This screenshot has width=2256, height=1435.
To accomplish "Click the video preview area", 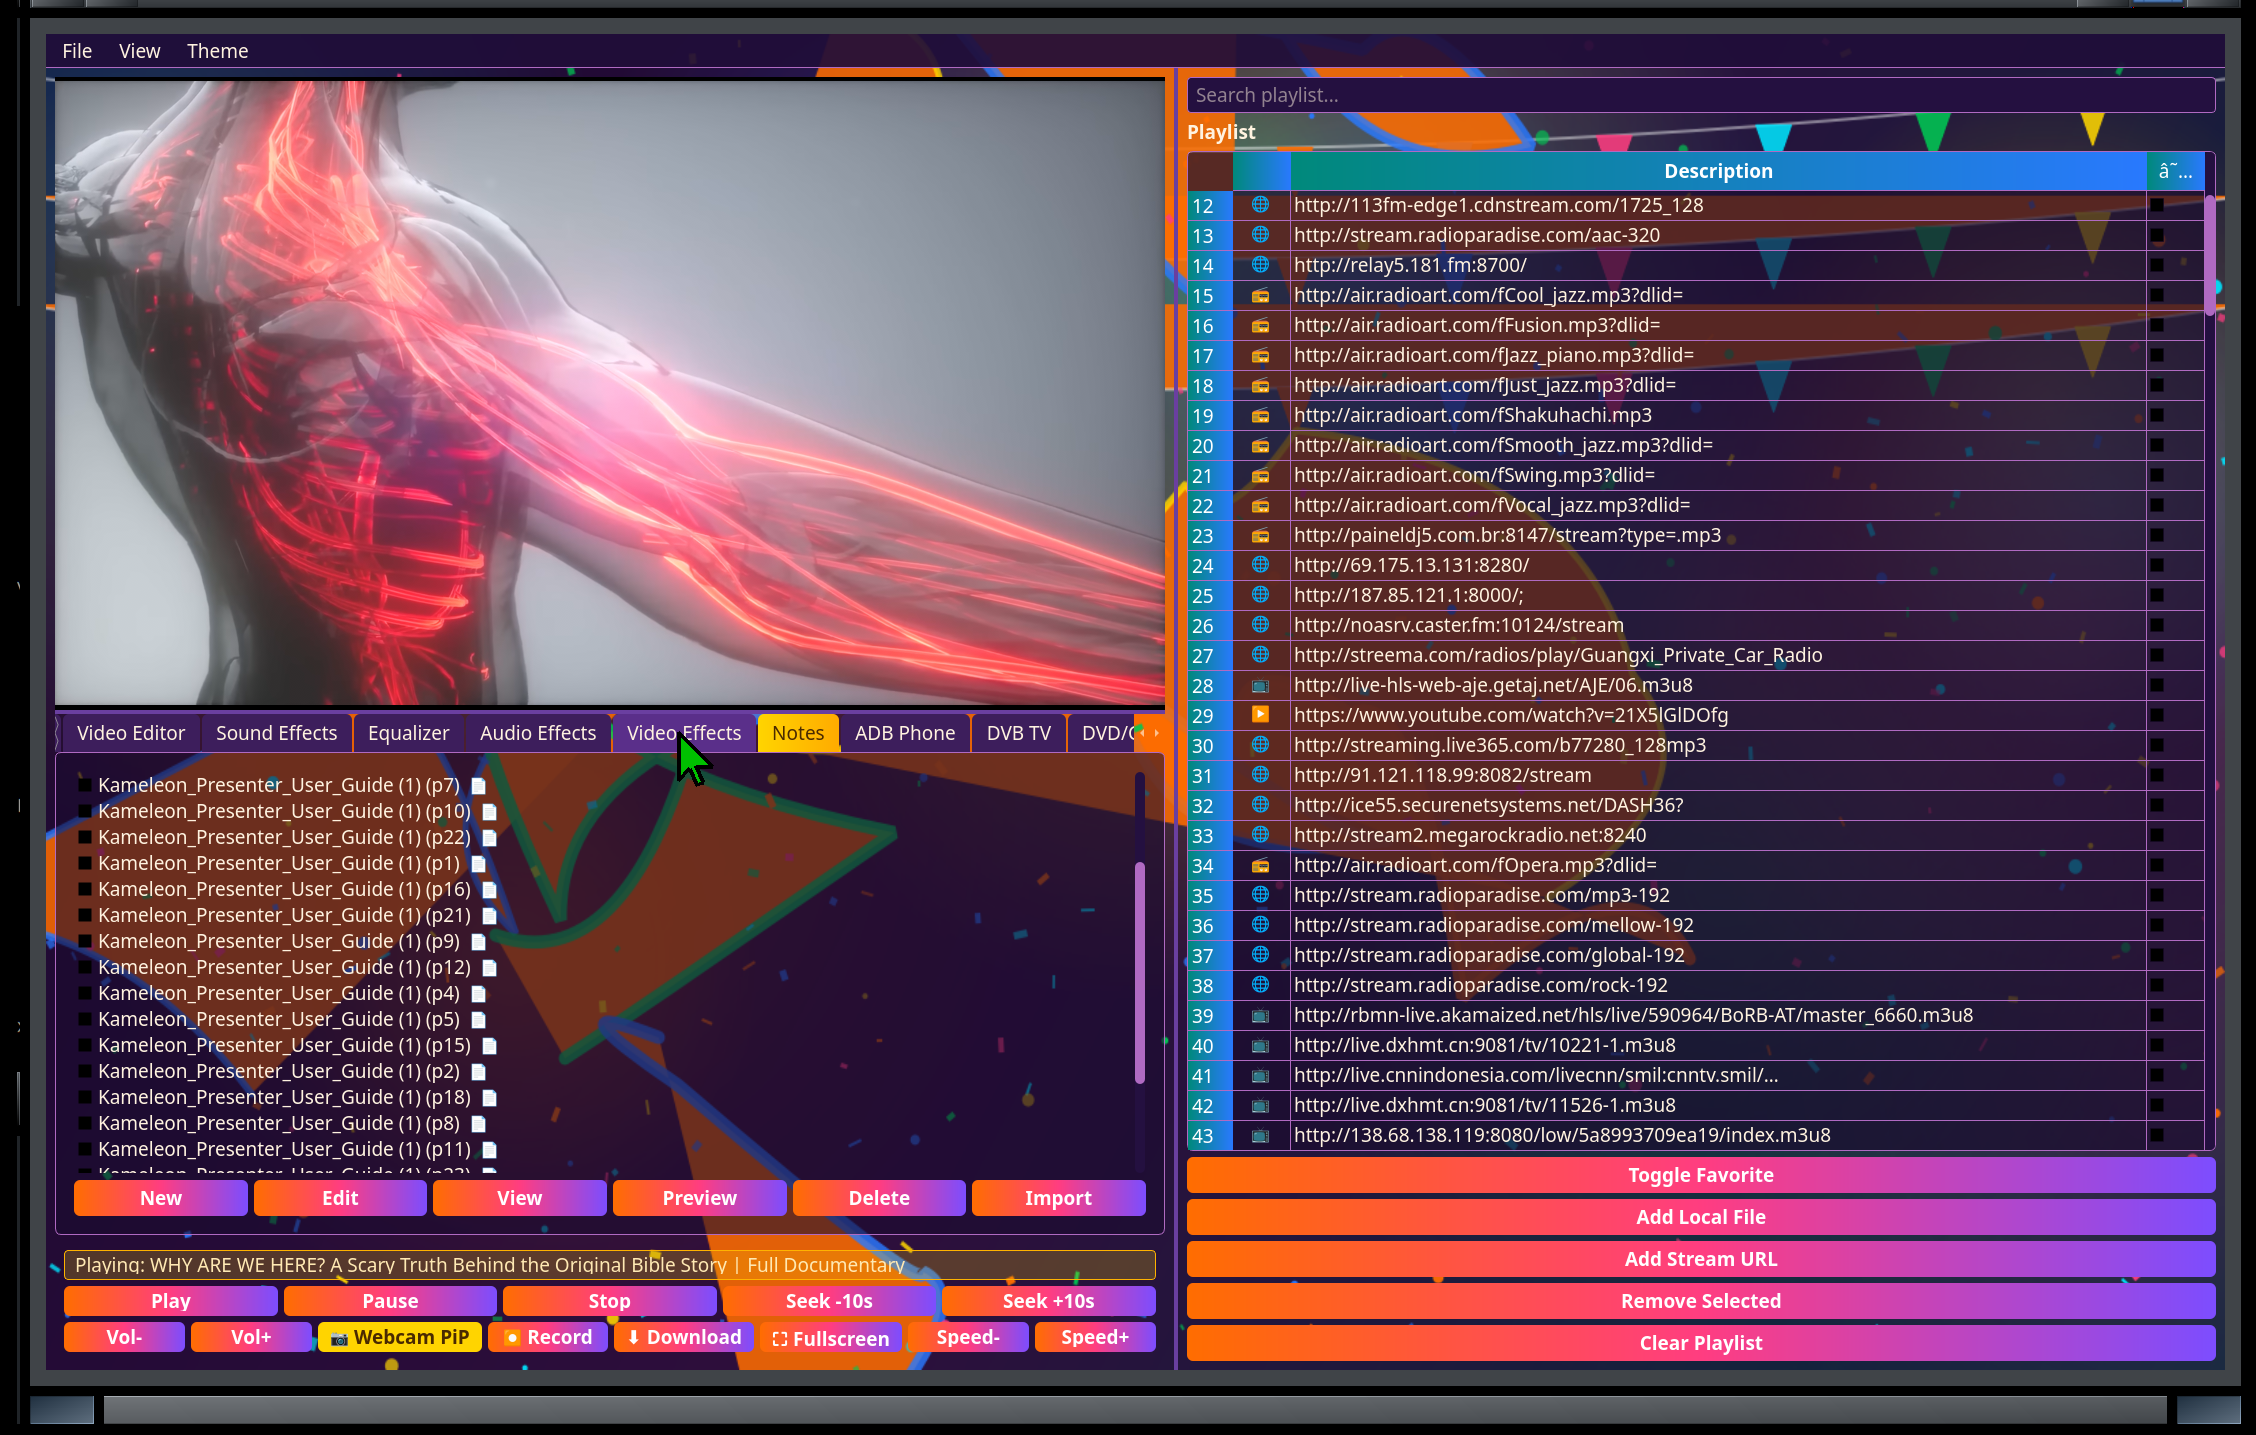I will pyautogui.click(x=609, y=392).
